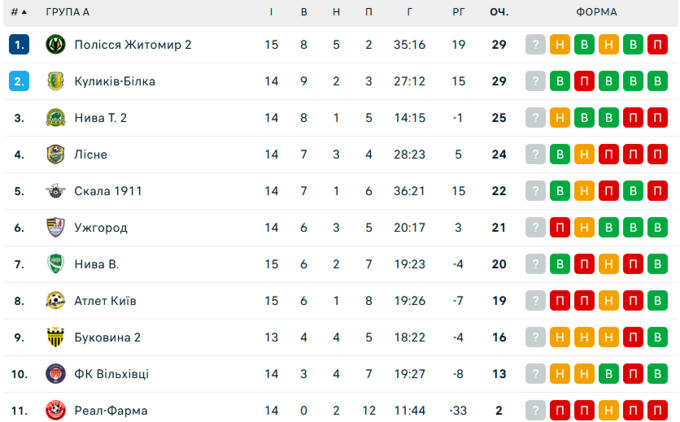Screen dimensions: 680x422
Task: Click the second-place light blue rank badge
Action: (19, 81)
